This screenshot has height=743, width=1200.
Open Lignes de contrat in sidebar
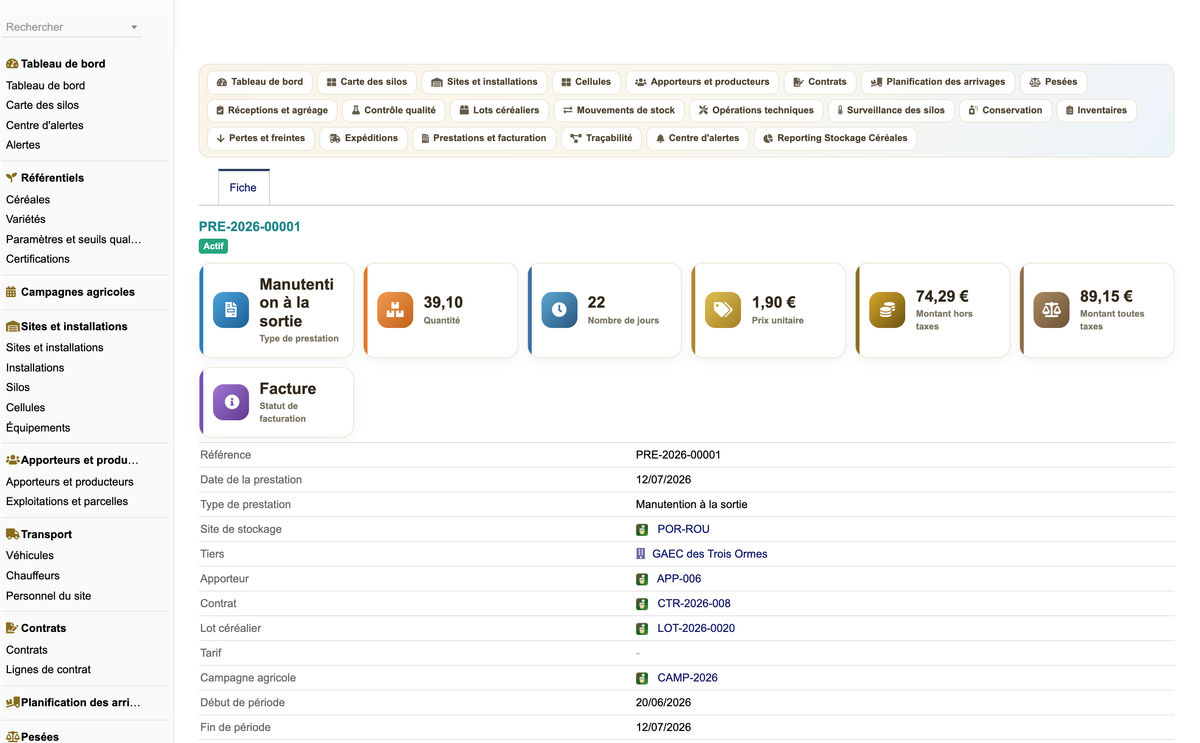click(x=48, y=670)
